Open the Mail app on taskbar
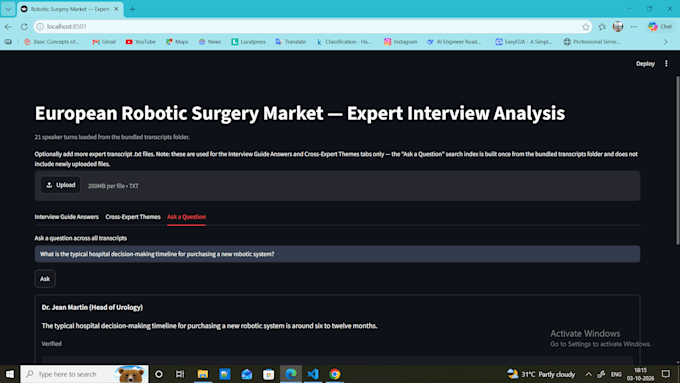 (247, 374)
